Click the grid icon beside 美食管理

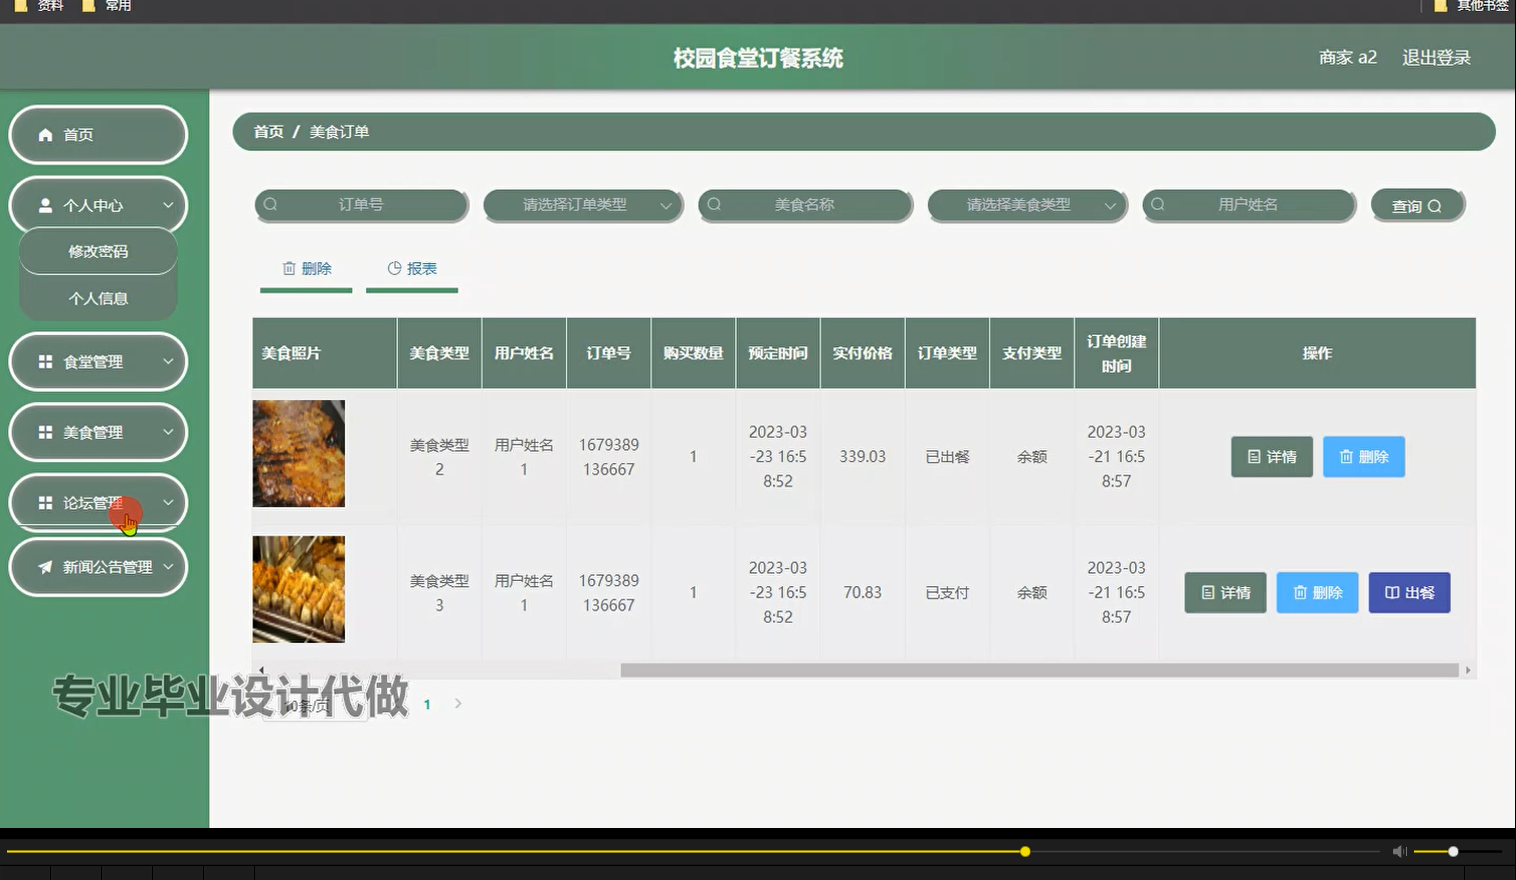44,432
